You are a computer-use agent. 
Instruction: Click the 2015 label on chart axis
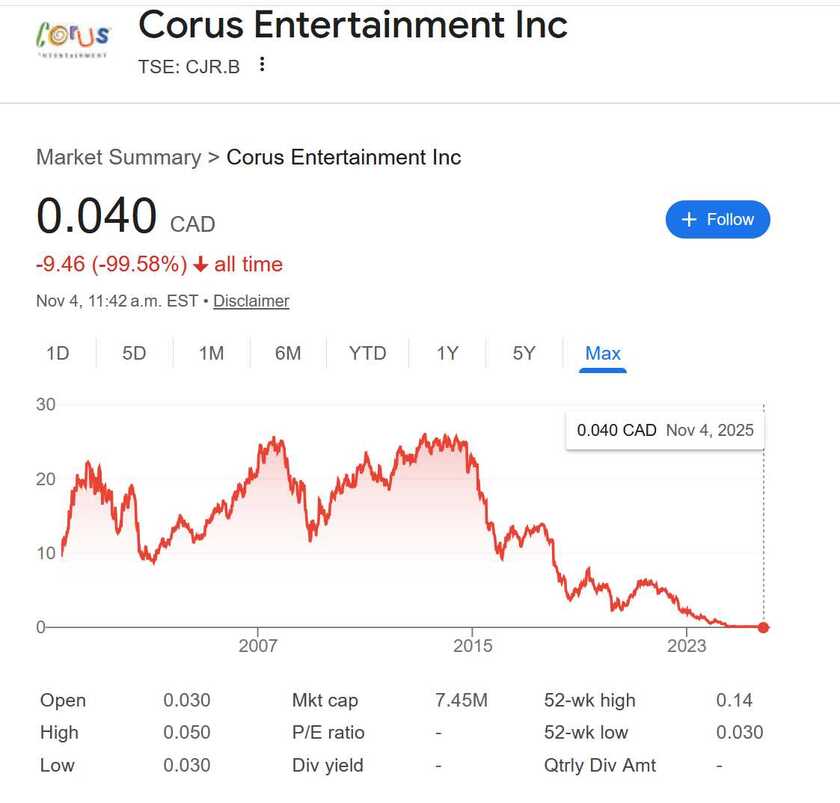click(x=472, y=646)
